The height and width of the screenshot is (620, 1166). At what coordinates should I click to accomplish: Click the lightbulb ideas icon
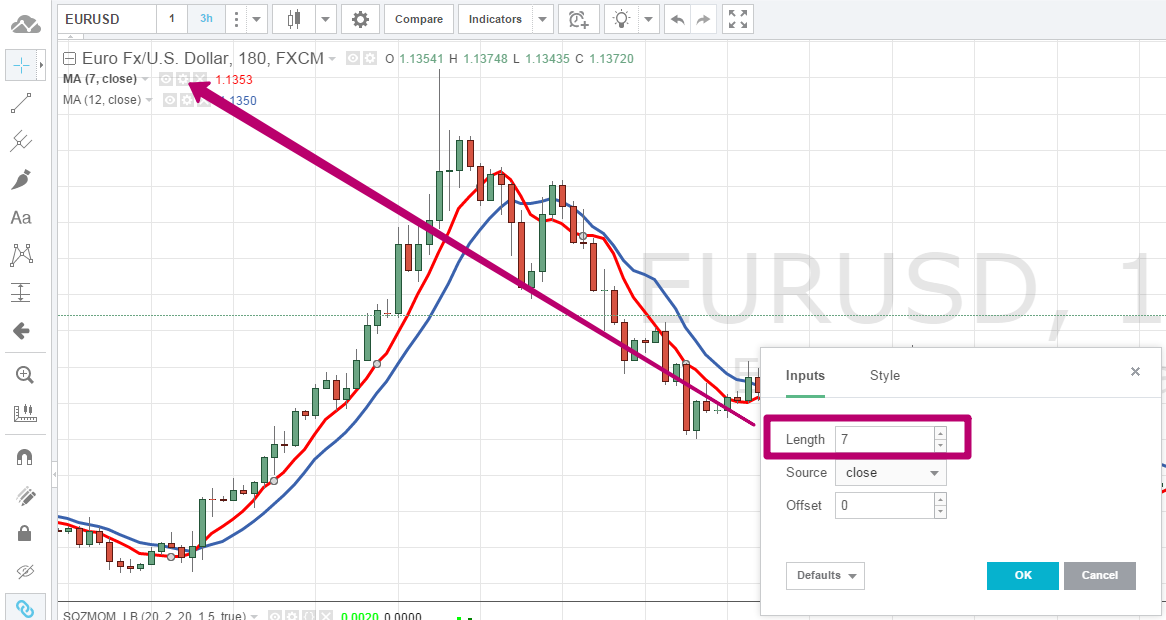[x=622, y=19]
